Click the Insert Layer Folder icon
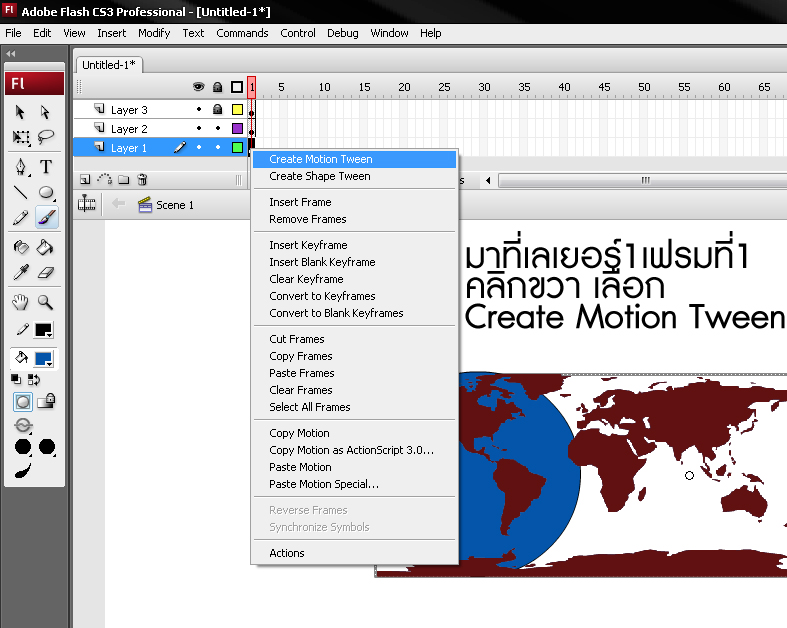Image resolution: width=787 pixels, height=628 pixels. point(123,180)
